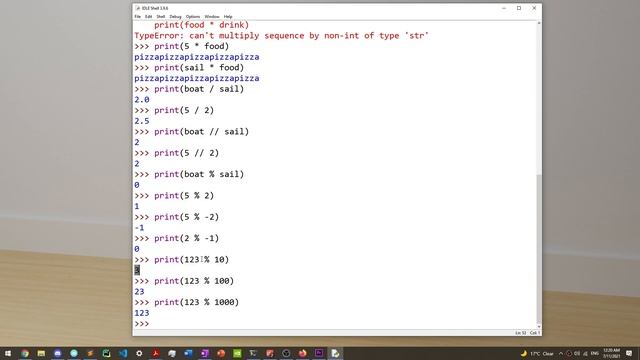
Task: Open the green NVIDIA taskbar icon
Action: [237, 353]
